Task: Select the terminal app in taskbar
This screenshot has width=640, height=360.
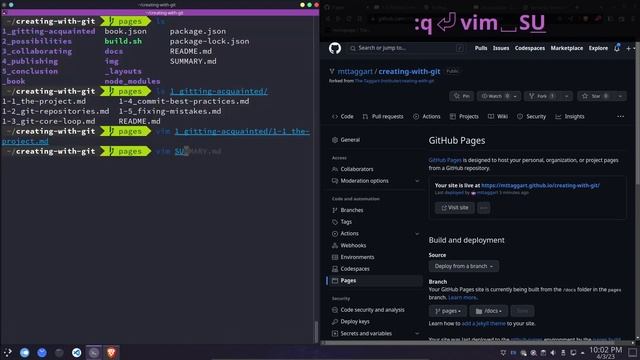Action: point(94,353)
